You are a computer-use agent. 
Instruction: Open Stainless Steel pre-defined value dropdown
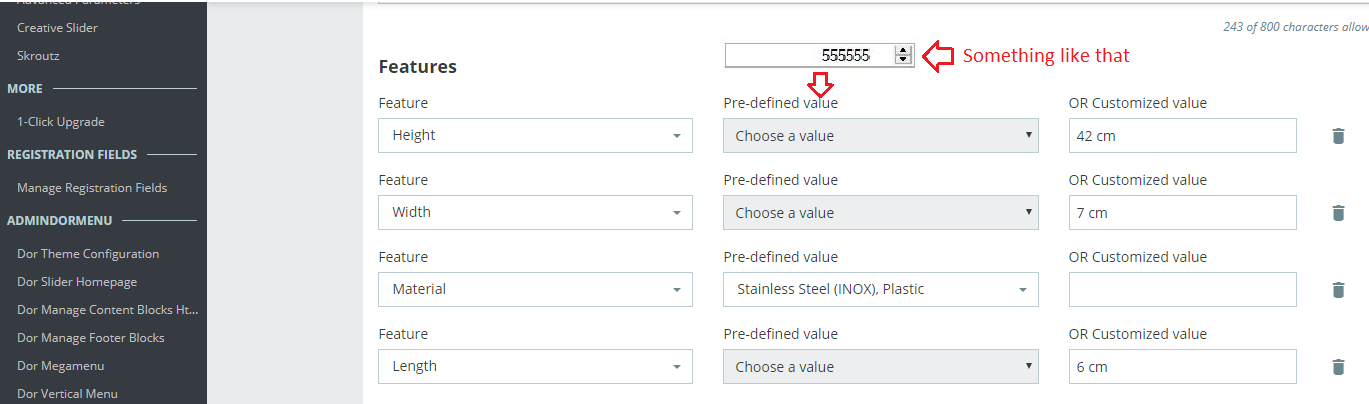pos(880,290)
